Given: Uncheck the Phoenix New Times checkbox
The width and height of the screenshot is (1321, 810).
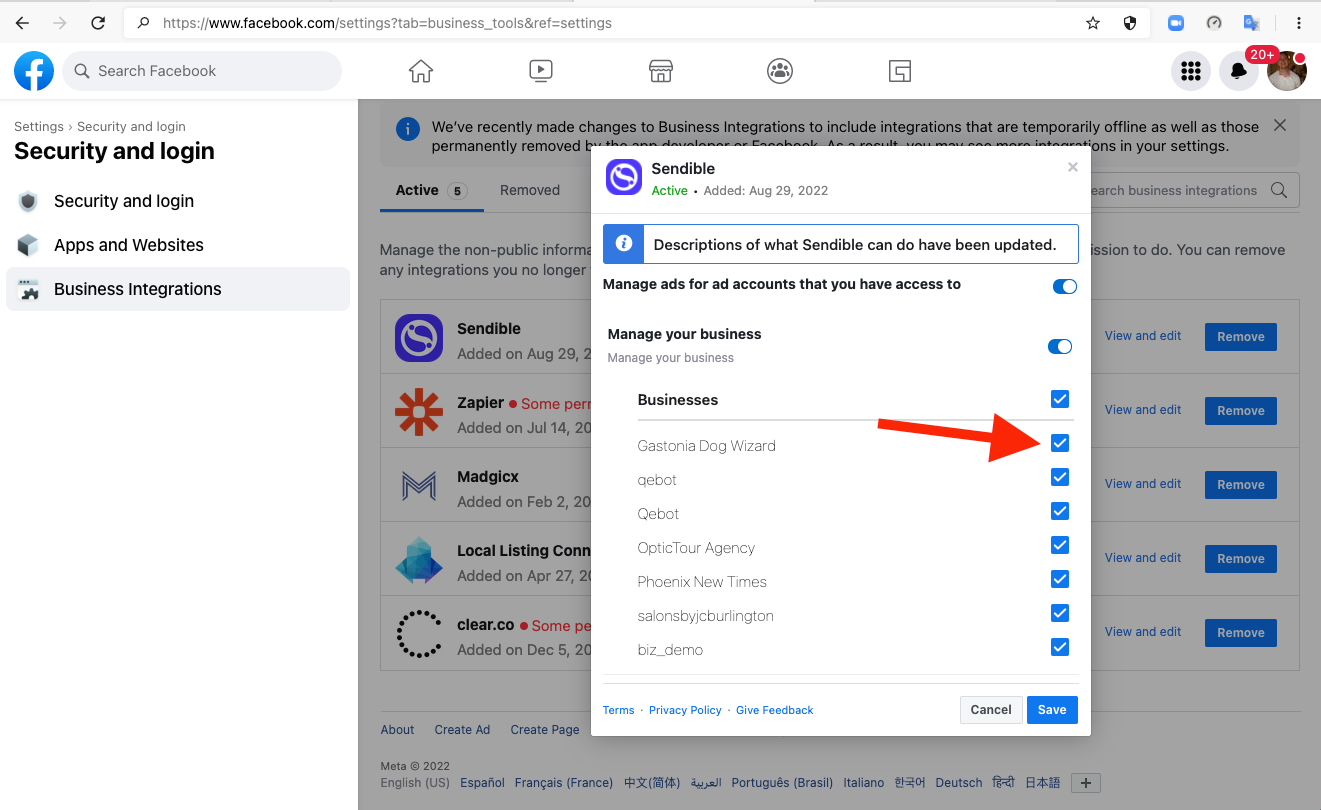Looking at the screenshot, I should tap(1060, 579).
